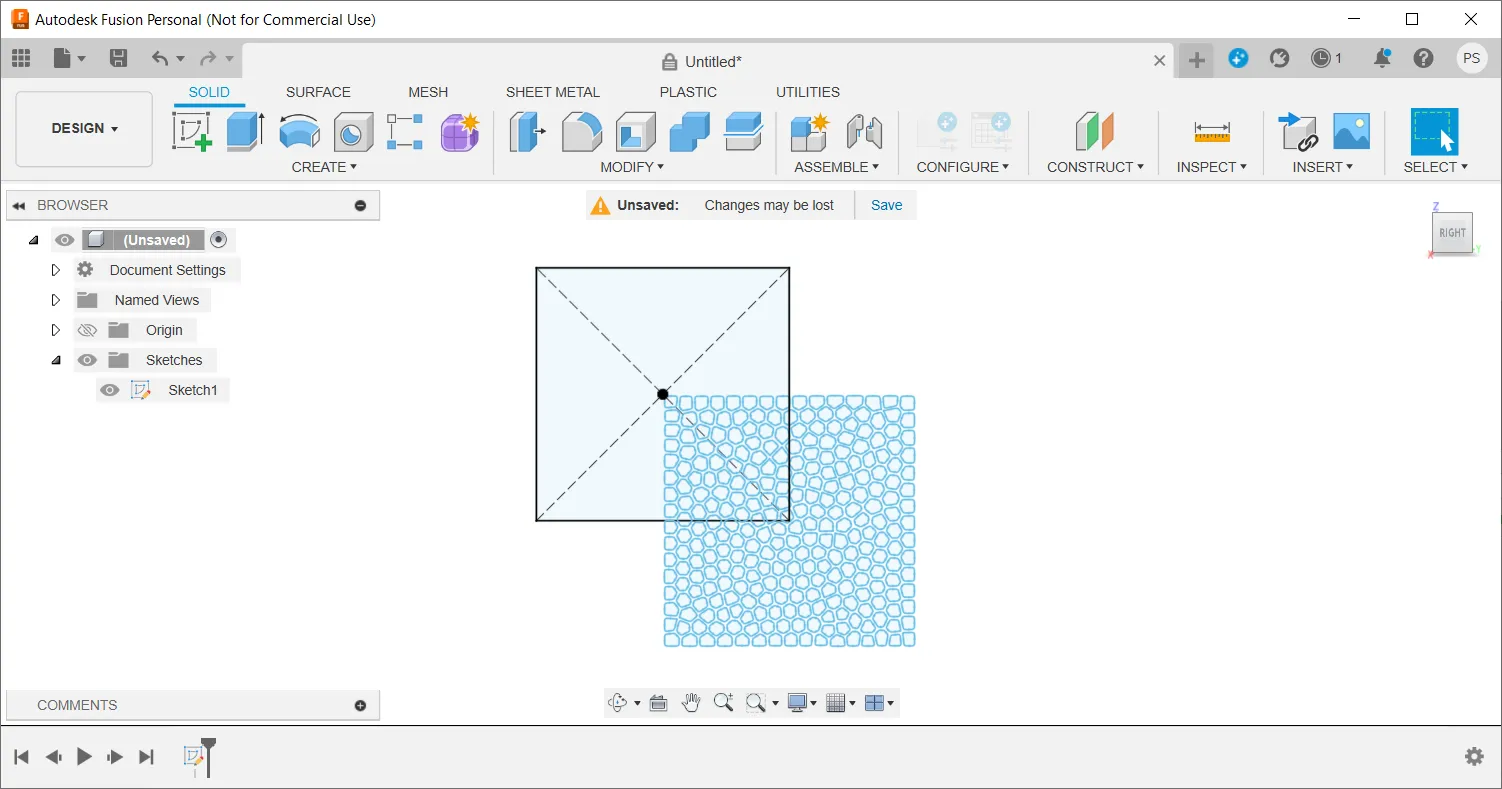Open the MODIFY dropdown menu
The width and height of the screenshot is (1502, 789).
tap(632, 167)
